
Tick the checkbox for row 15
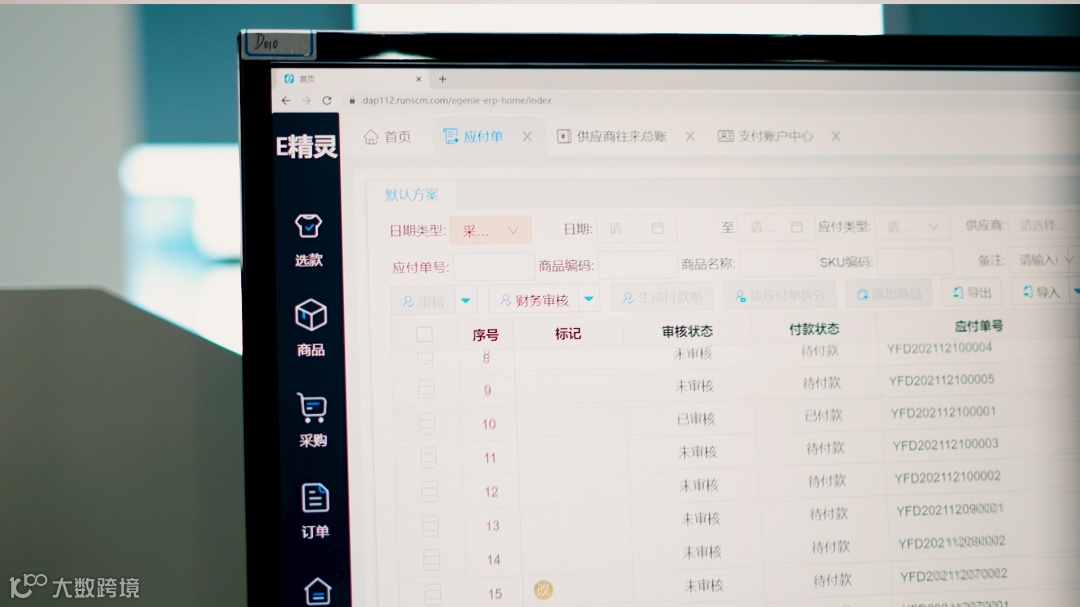pyautogui.click(x=433, y=593)
